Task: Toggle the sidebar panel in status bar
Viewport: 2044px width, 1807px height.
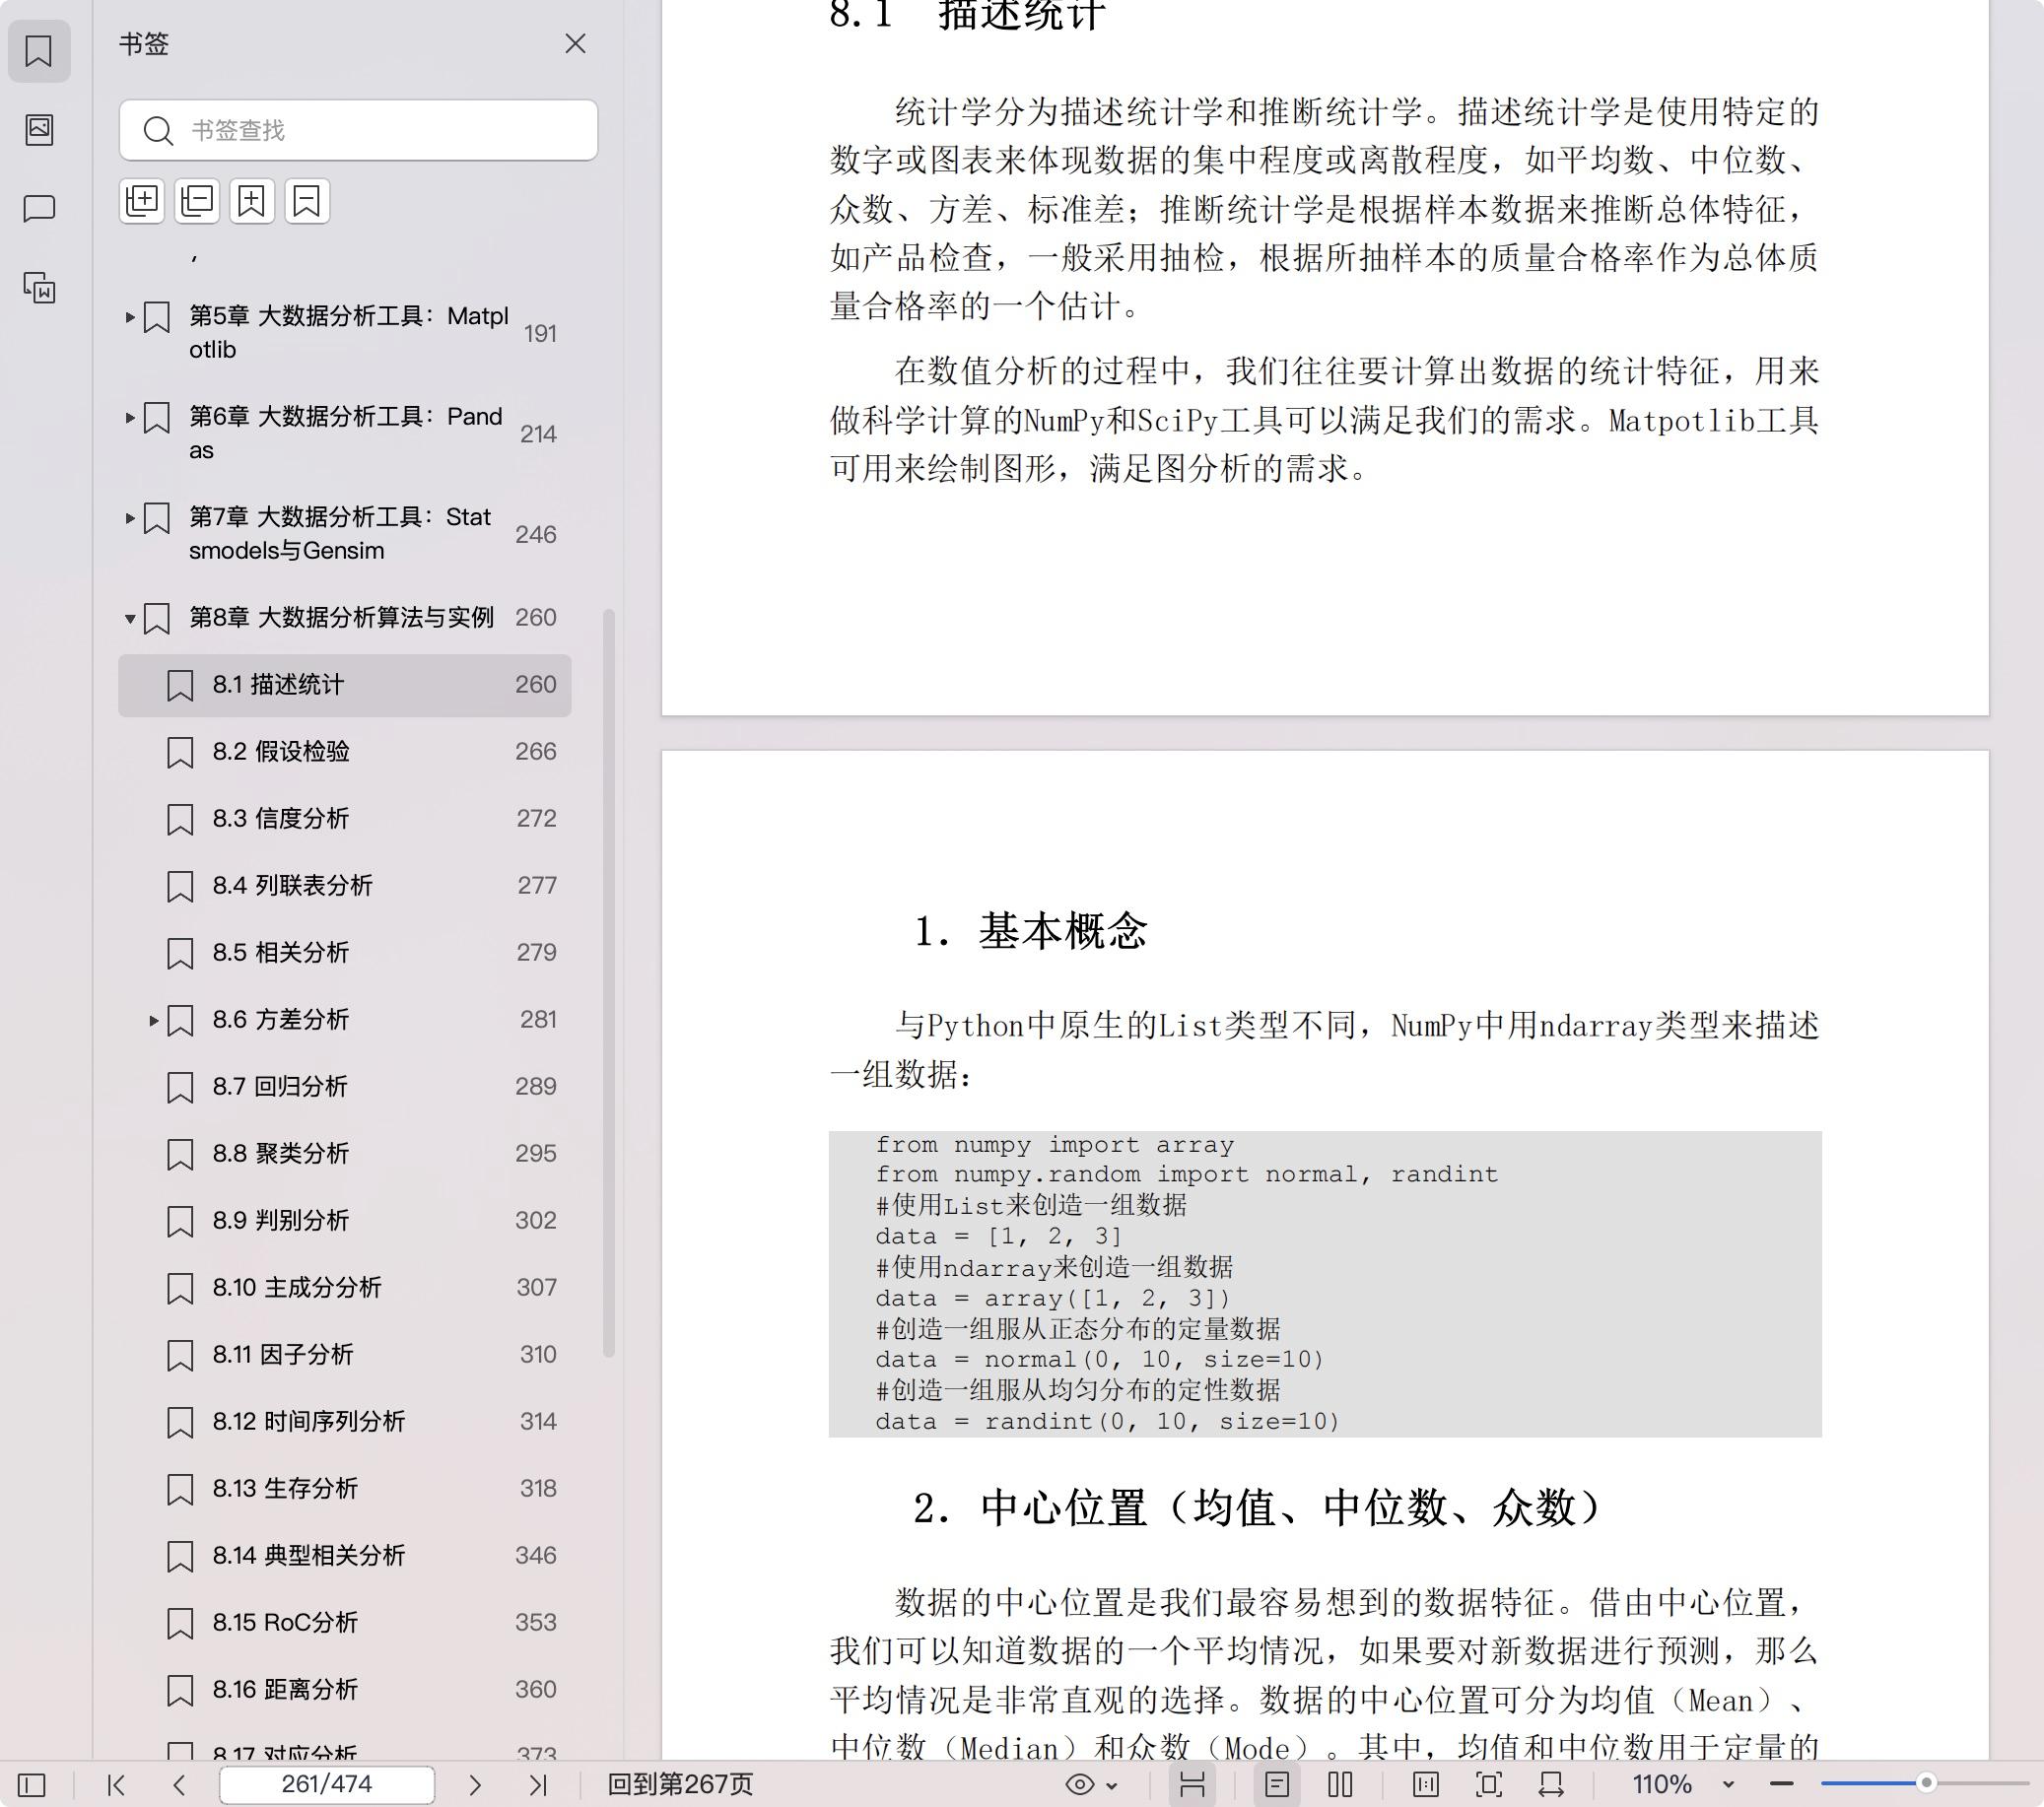Action: pos(32,1785)
